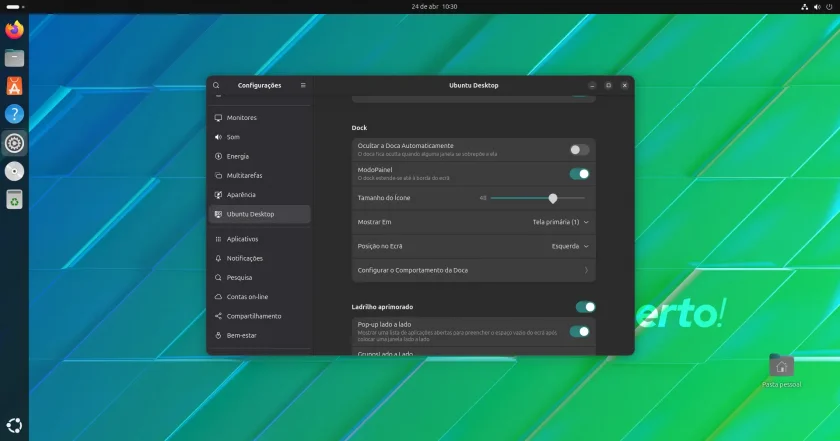
Task: Open Multitarefas settings page
Action: point(260,176)
